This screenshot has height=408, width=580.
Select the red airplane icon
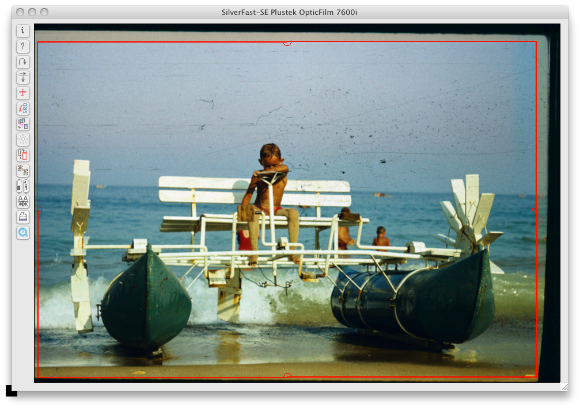(23, 93)
